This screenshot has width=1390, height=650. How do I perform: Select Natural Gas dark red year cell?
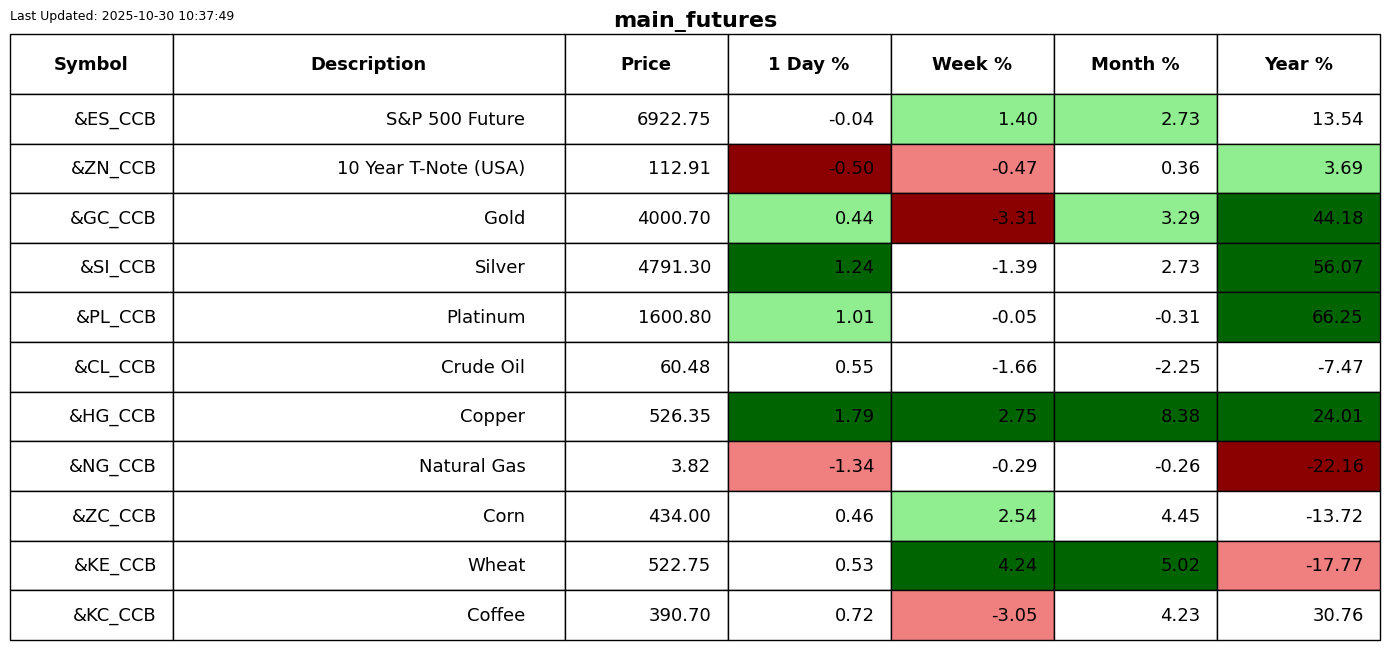[x=1298, y=467]
